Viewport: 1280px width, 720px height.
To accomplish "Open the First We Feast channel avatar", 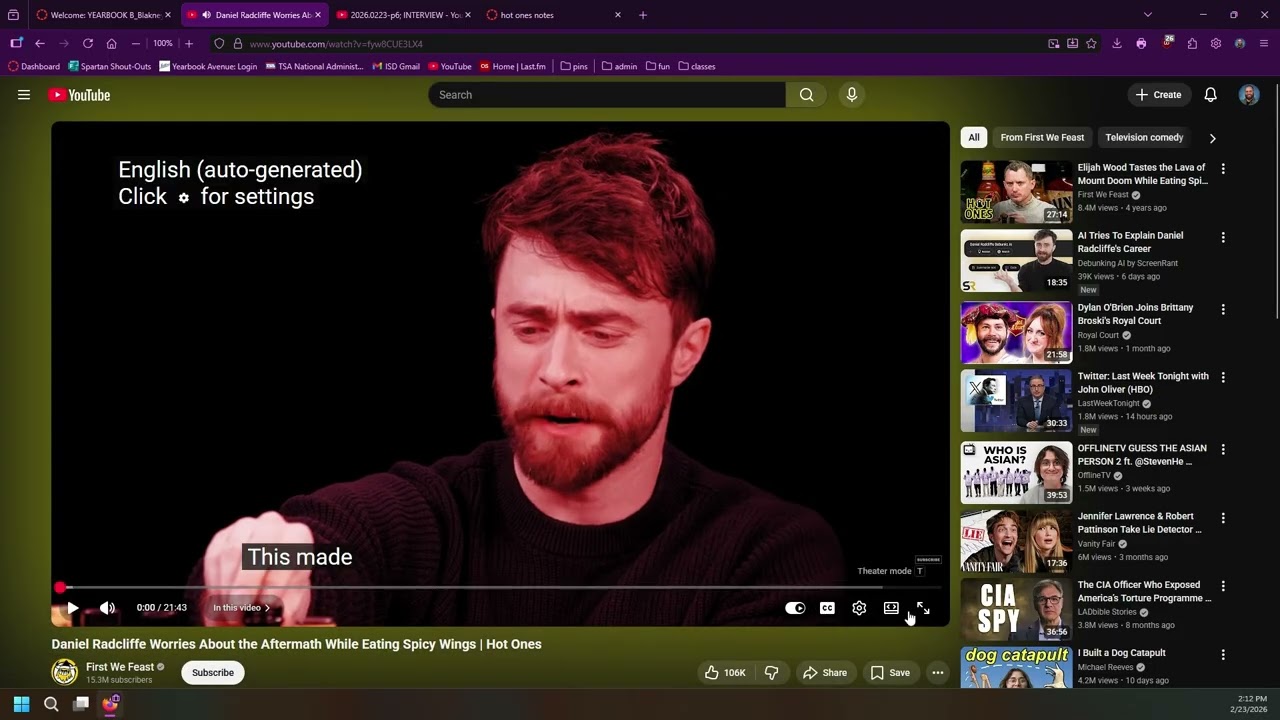I will click(x=65, y=672).
